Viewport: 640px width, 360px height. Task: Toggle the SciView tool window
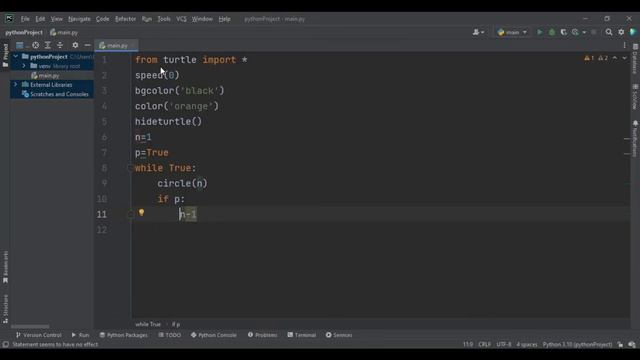click(x=635, y=97)
